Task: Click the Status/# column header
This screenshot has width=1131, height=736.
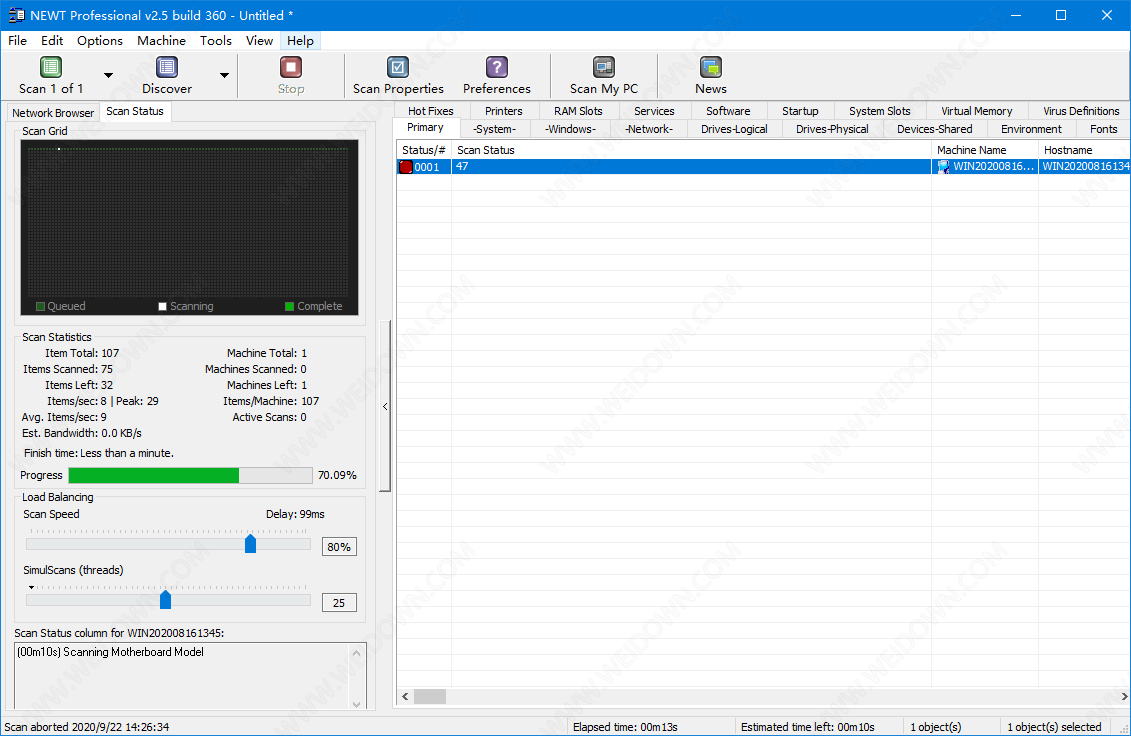Action: click(424, 150)
